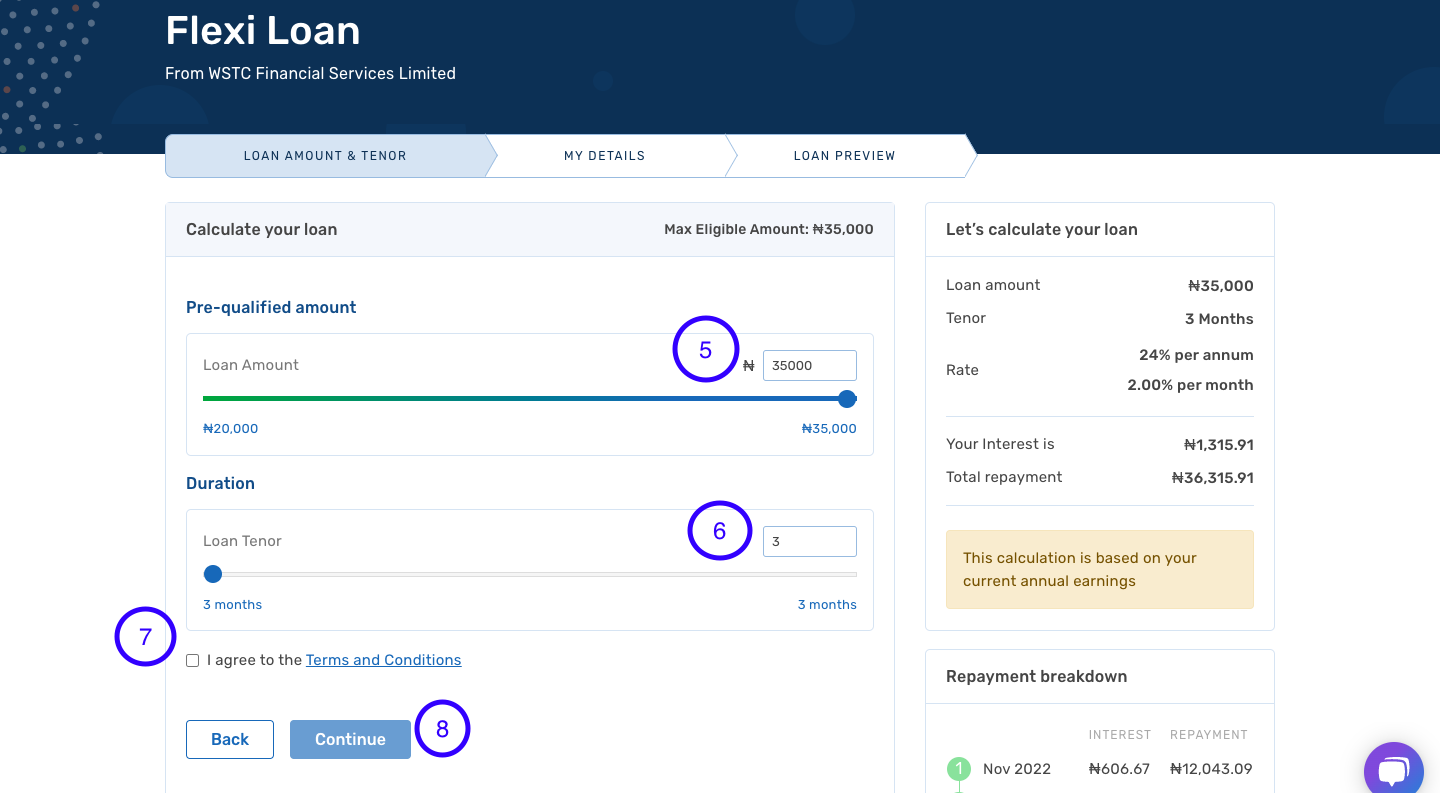Open the Terms and Conditions link
Screen dimensions: 1440x793
383,660
